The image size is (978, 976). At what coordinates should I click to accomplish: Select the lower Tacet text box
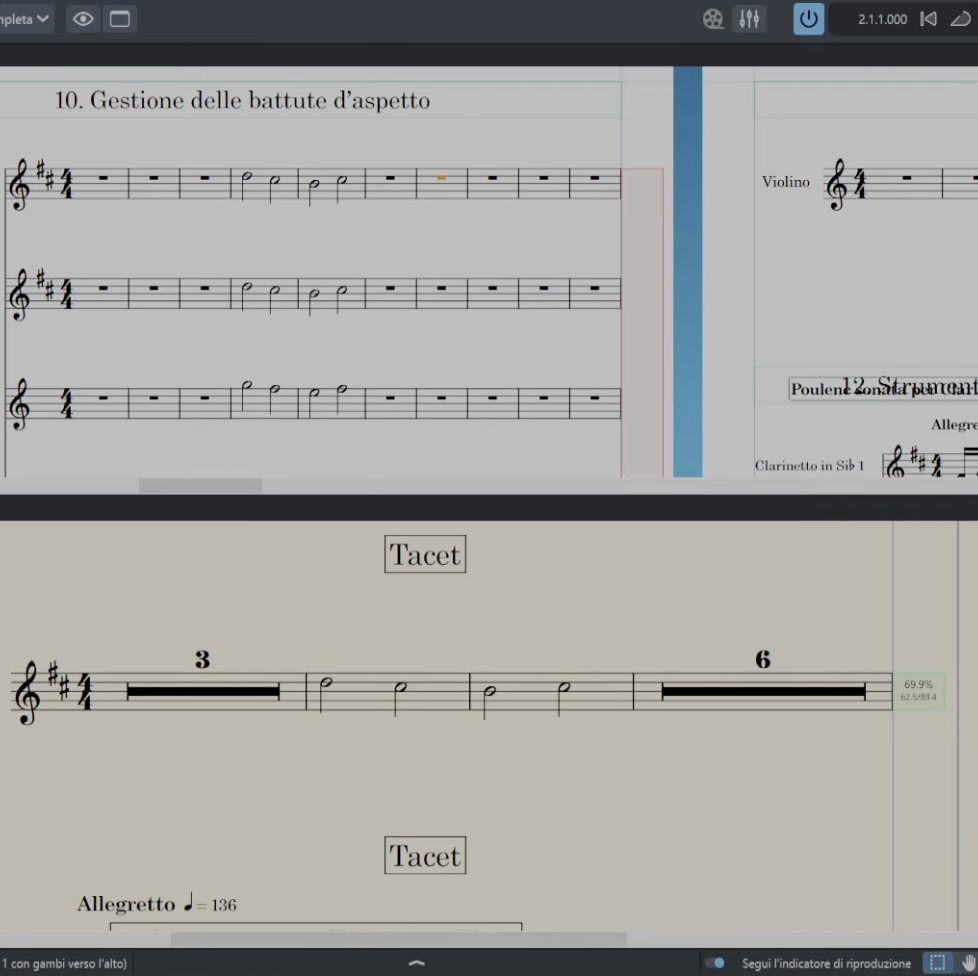[x=425, y=856]
